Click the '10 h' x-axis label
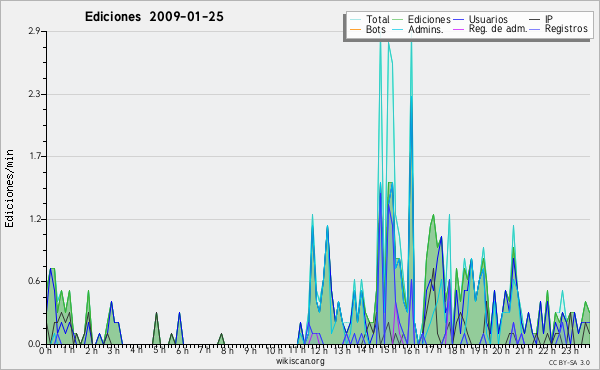This screenshot has height=370, width=600. tap(274, 351)
